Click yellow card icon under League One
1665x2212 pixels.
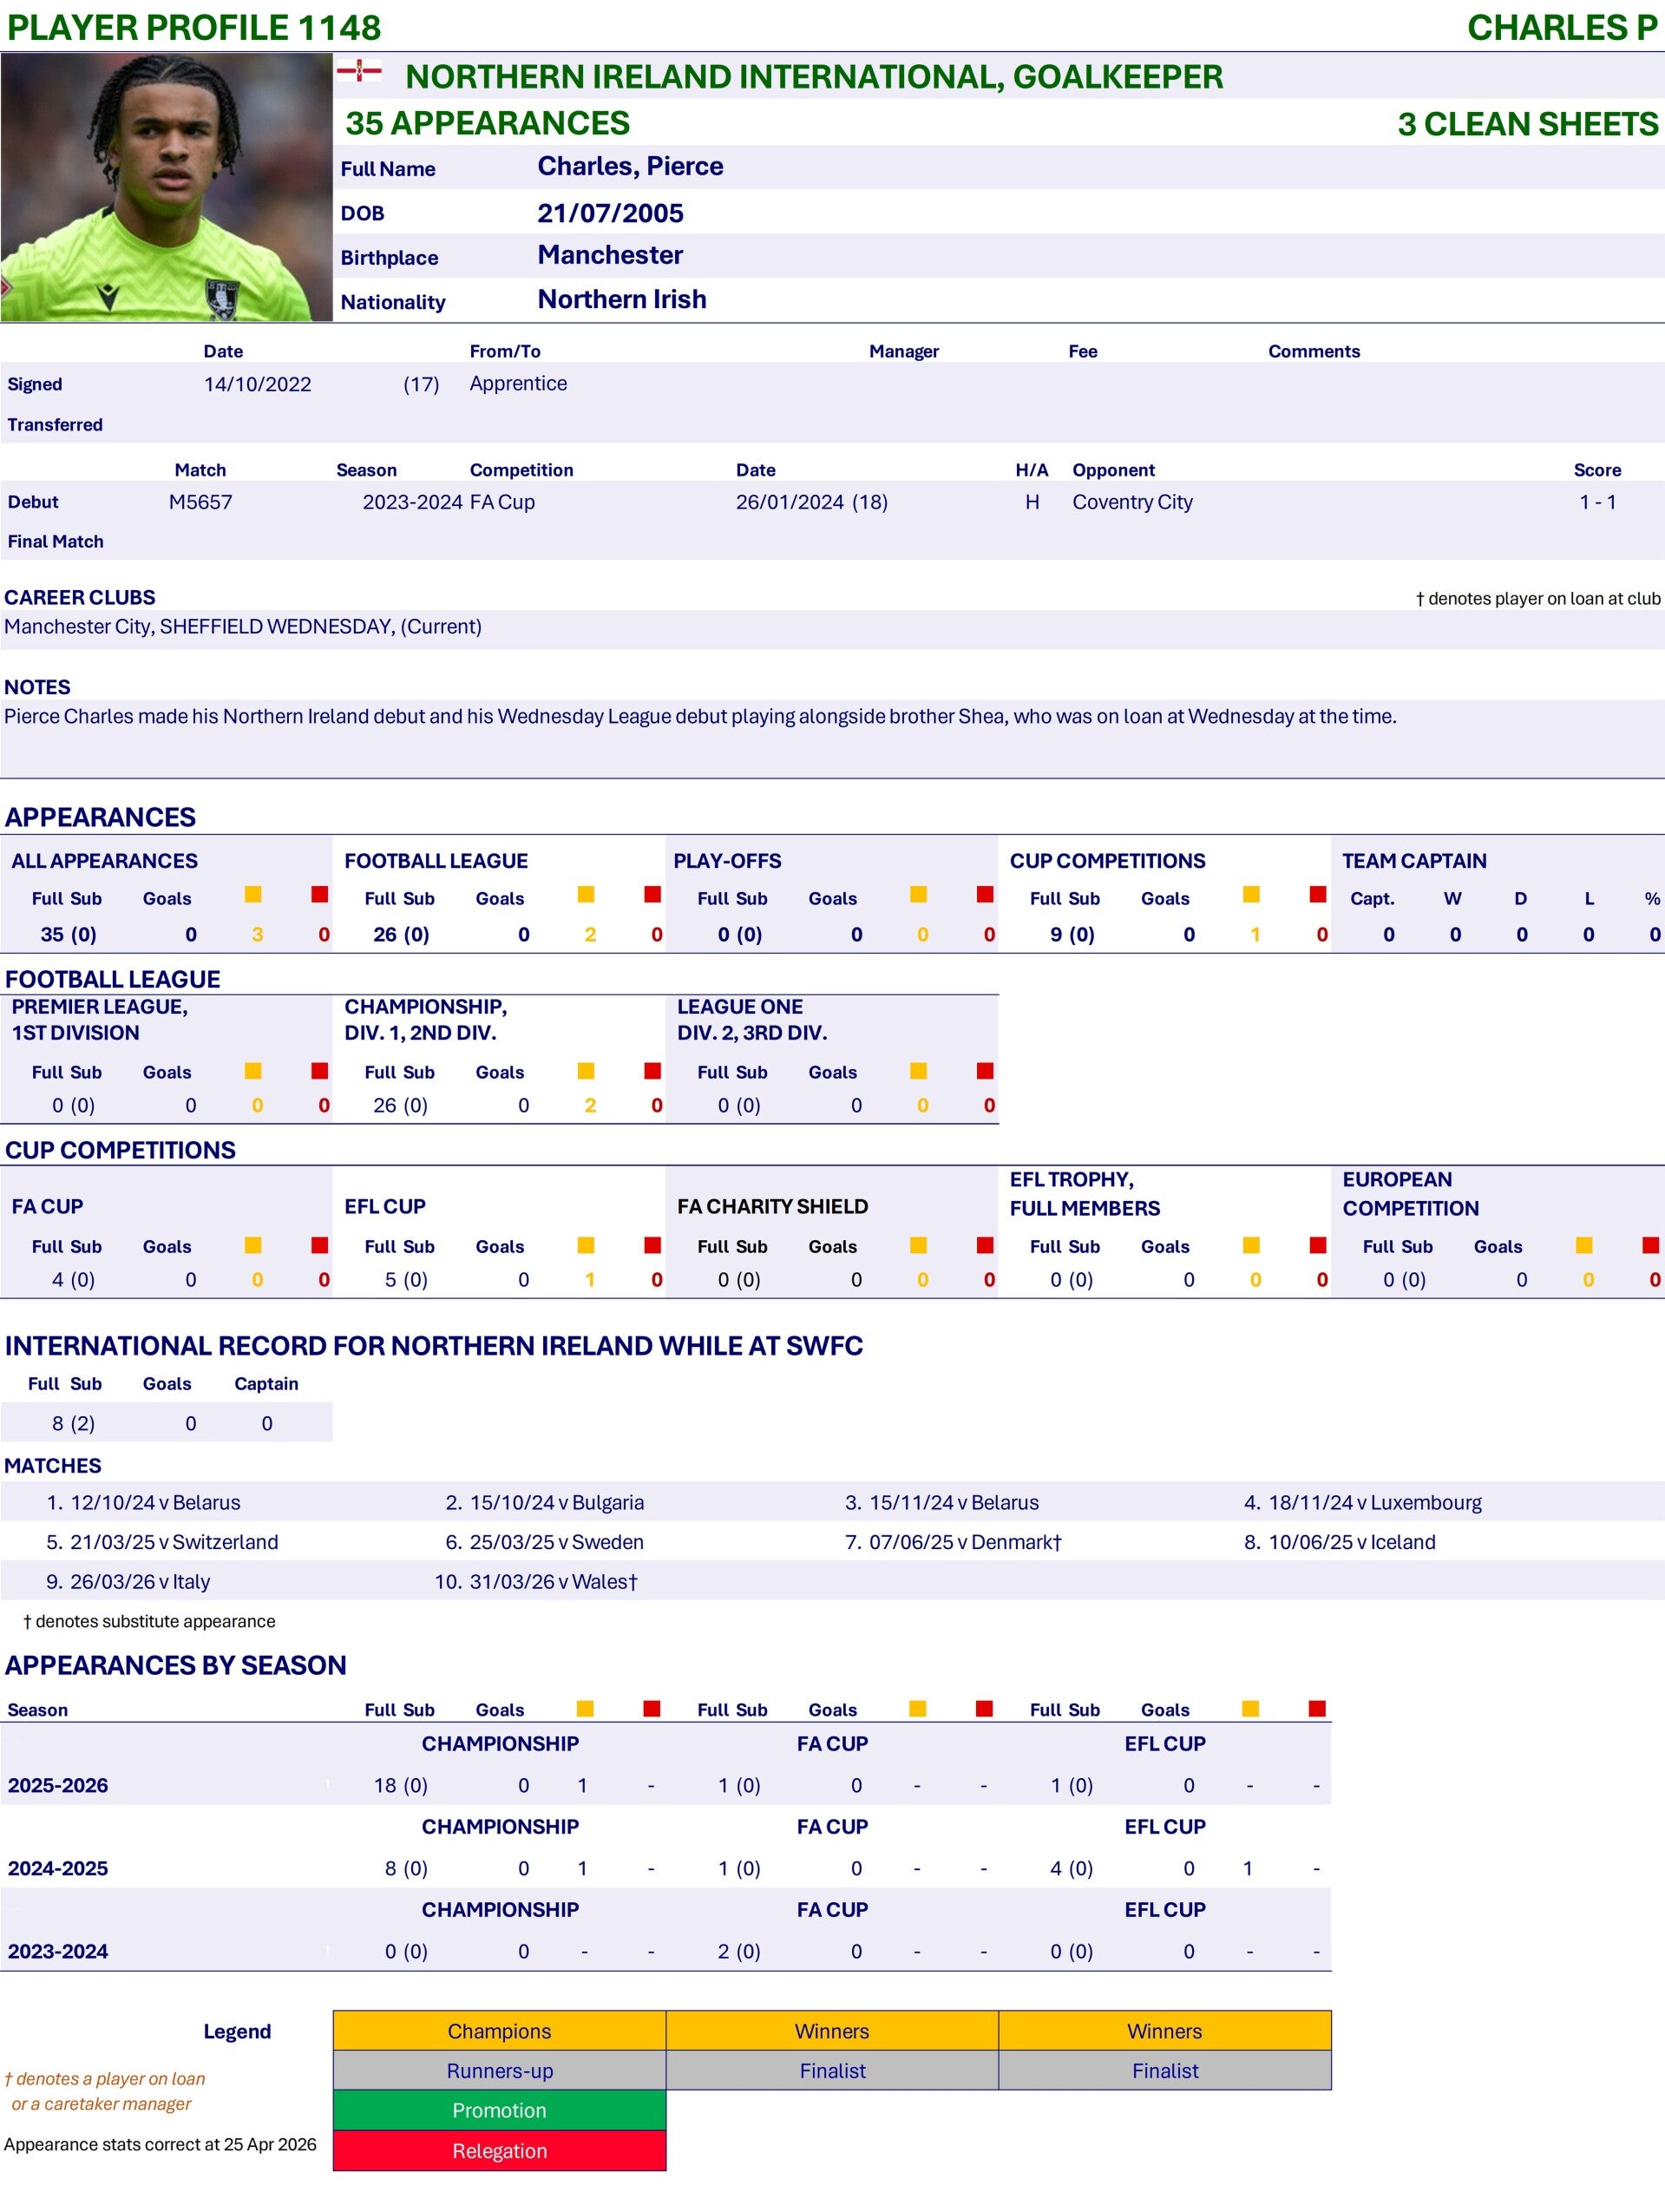[918, 1071]
